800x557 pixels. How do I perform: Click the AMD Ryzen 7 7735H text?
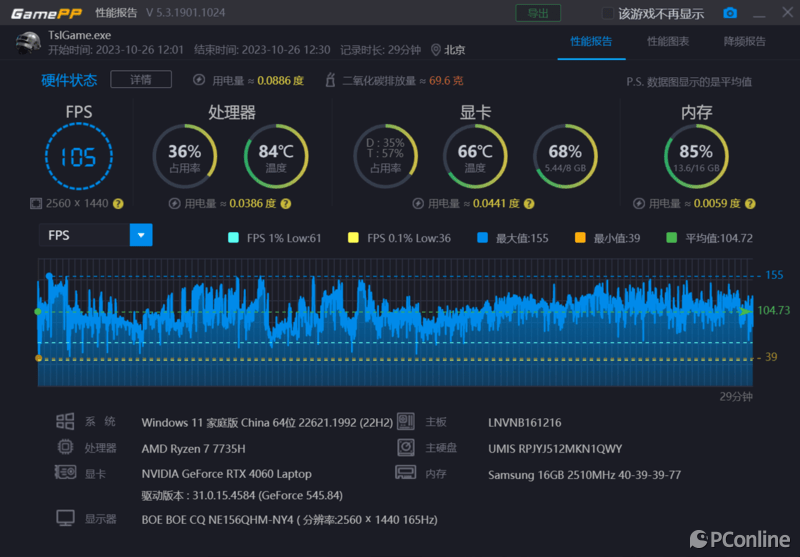coord(193,449)
